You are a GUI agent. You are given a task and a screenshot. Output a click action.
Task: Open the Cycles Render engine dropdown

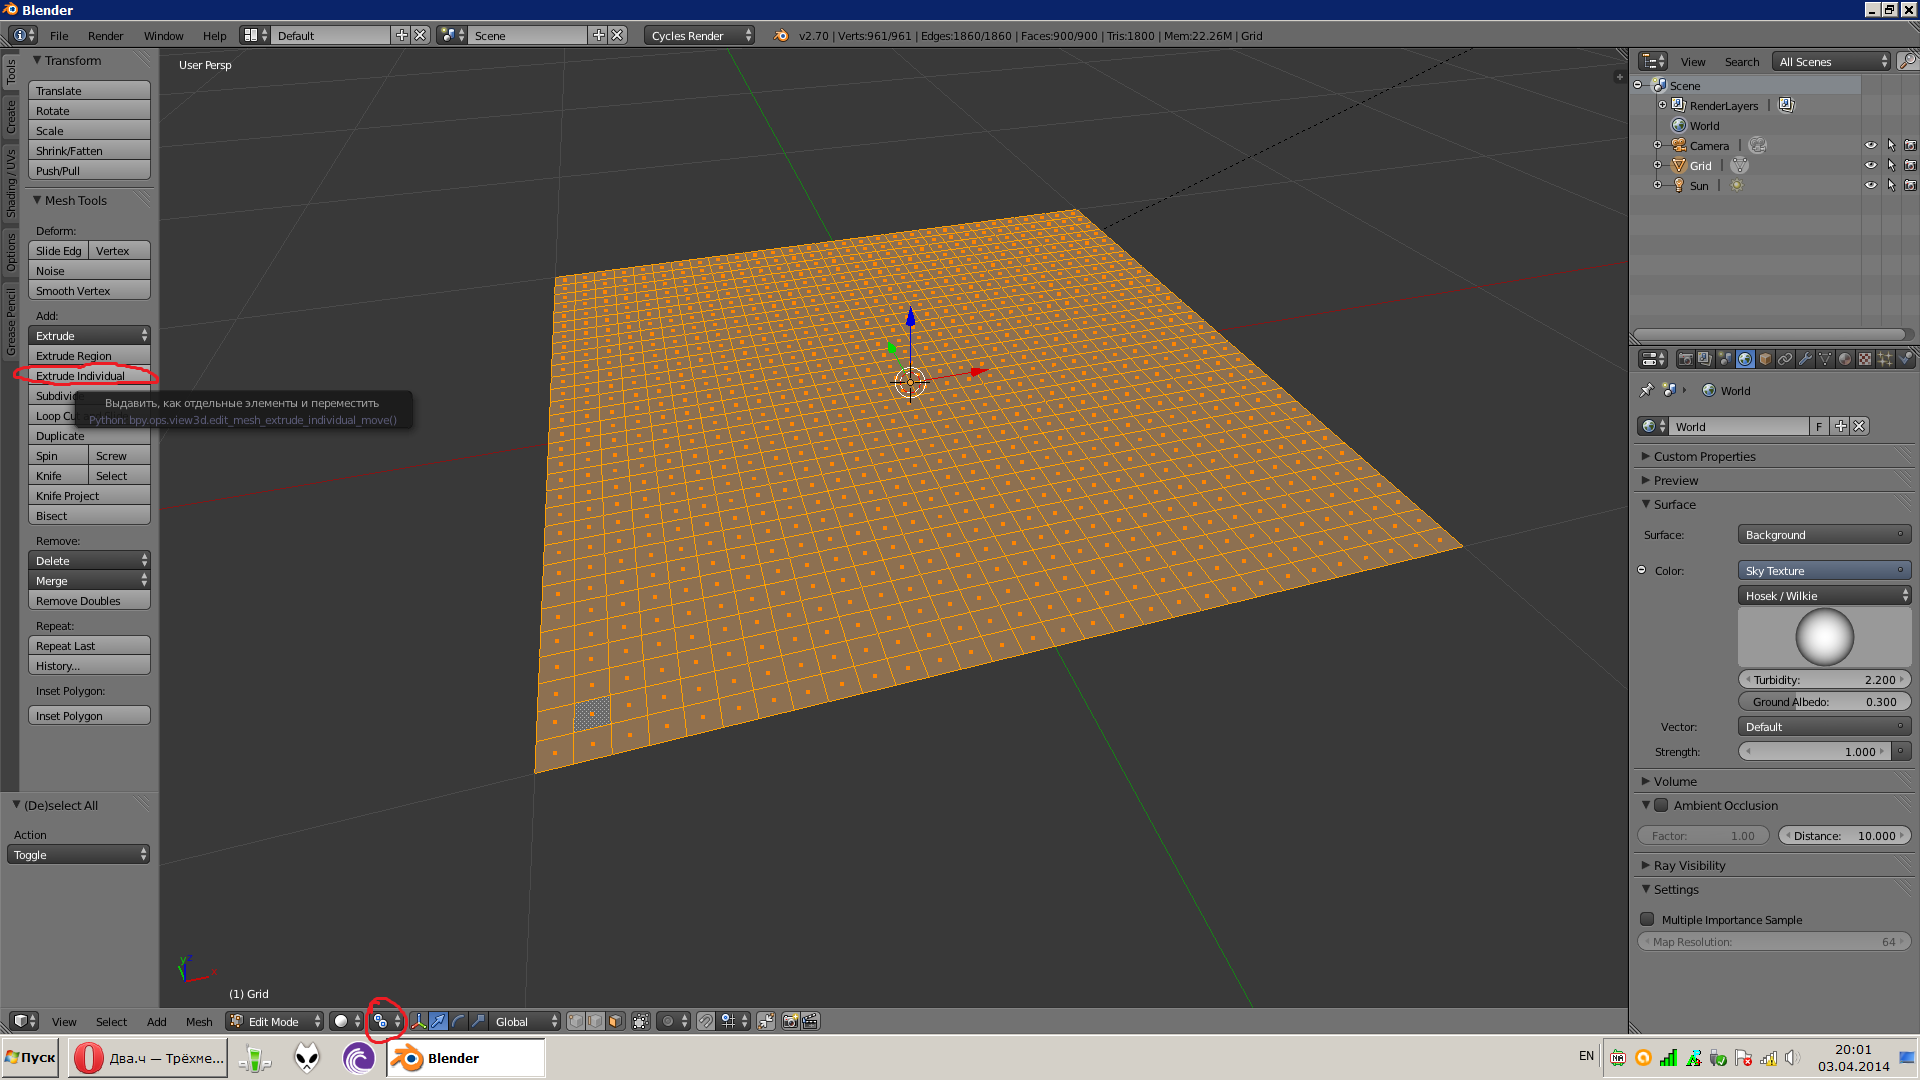tap(699, 35)
